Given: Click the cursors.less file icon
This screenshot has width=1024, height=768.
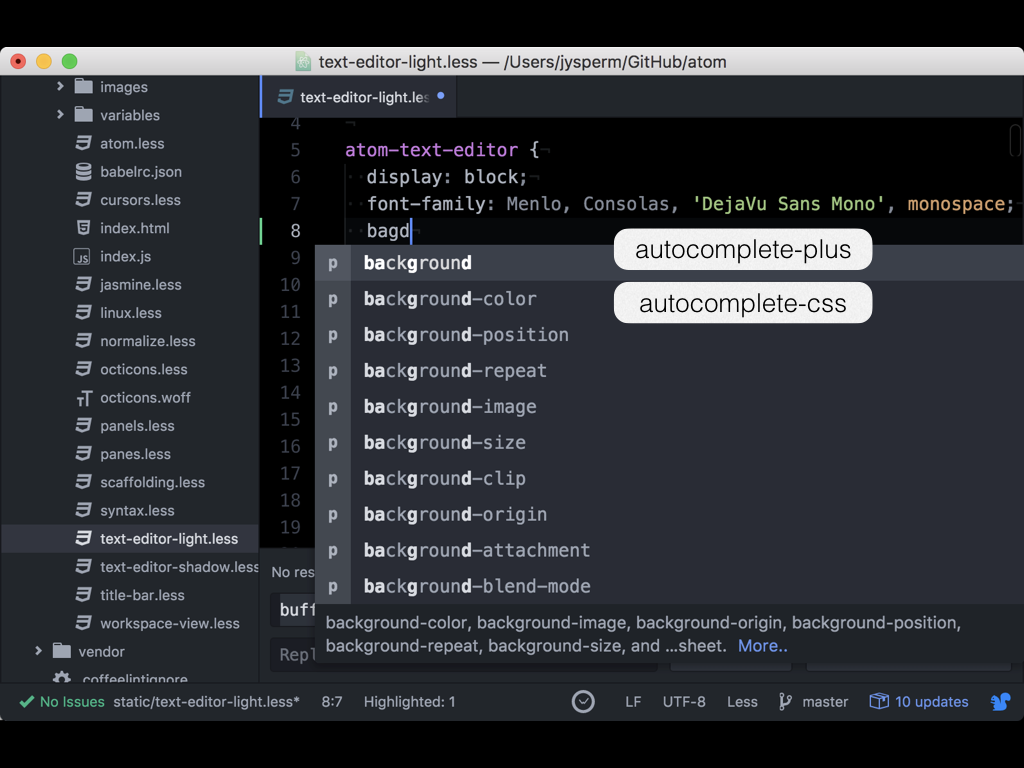Looking at the screenshot, I should (84, 199).
